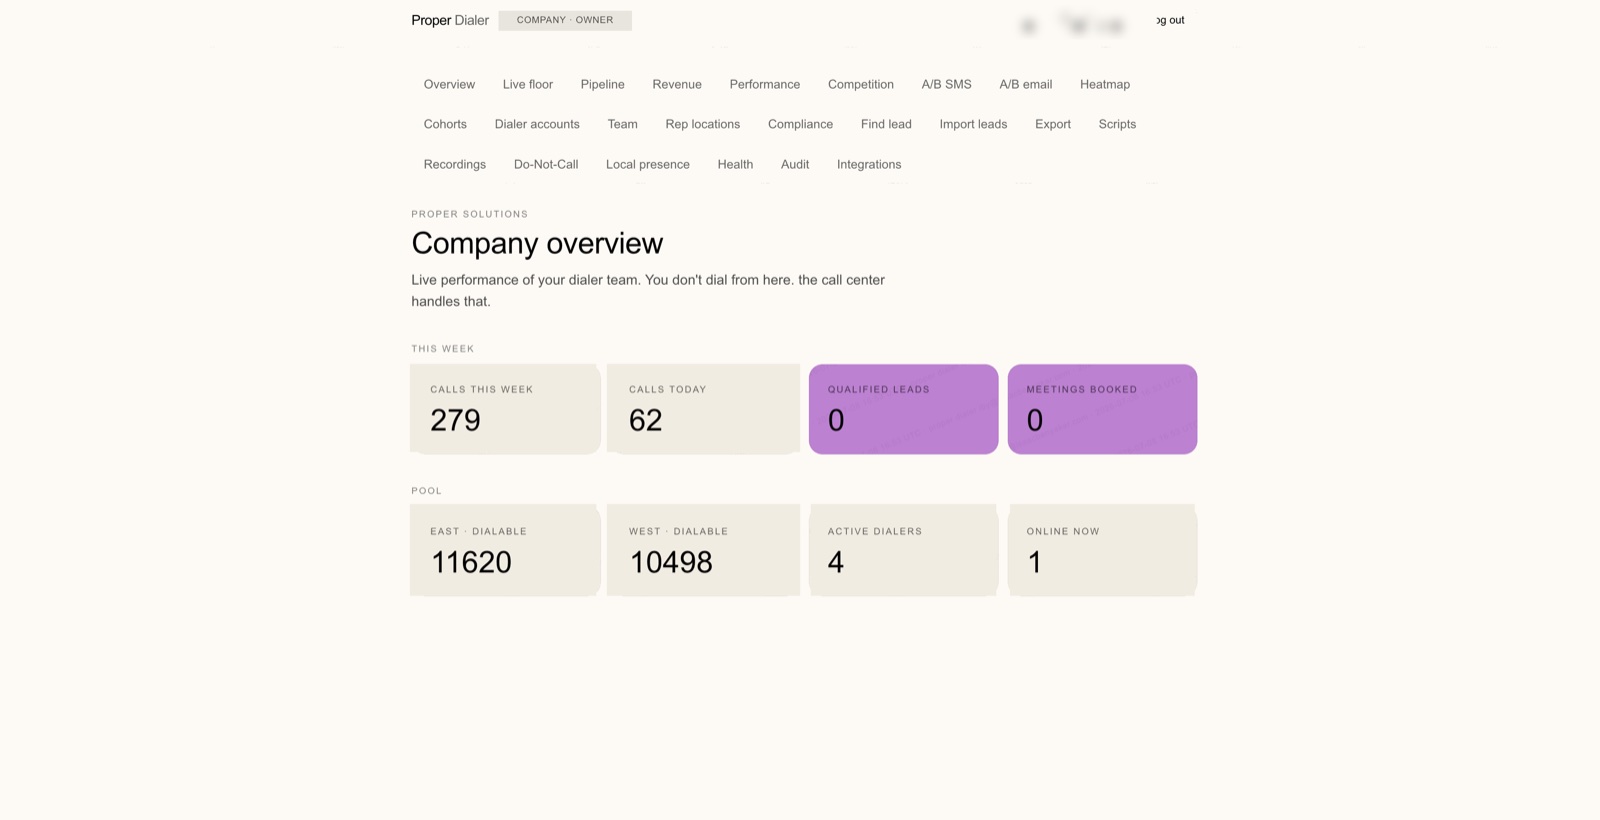Open the Rep locations tab
Screen dimensions: 1600x820
pos(703,124)
